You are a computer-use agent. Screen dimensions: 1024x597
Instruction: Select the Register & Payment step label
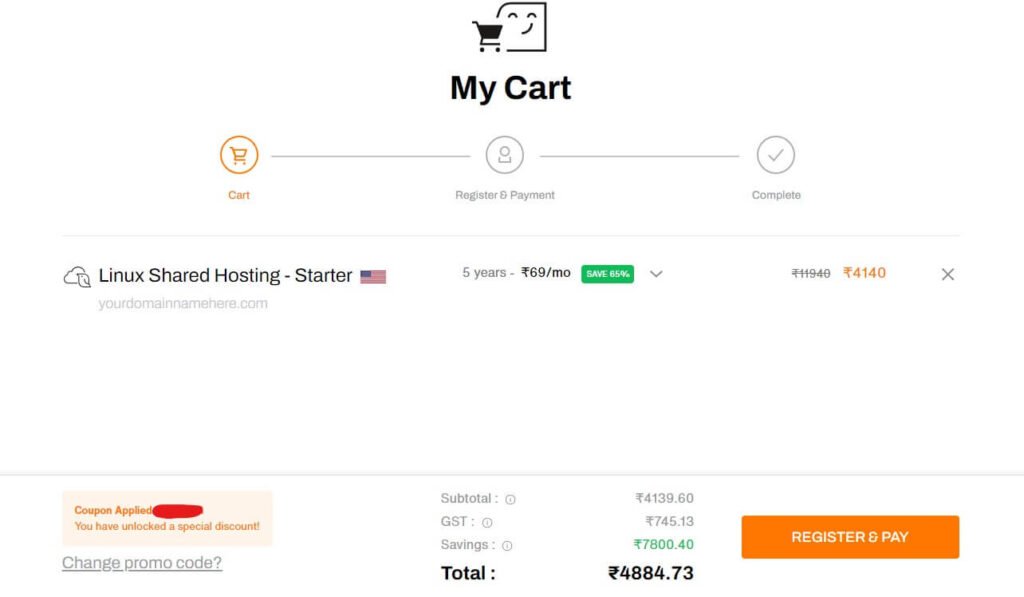pyautogui.click(x=505, y=195)
